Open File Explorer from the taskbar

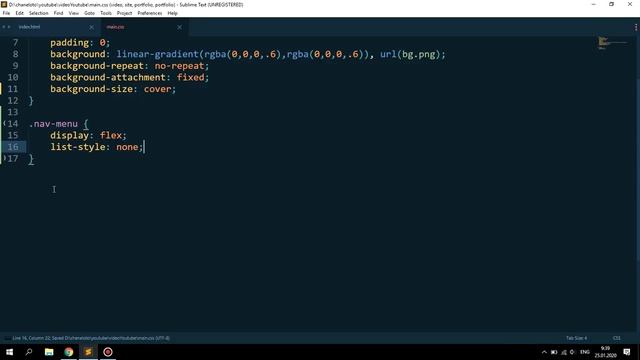[49, 352]
